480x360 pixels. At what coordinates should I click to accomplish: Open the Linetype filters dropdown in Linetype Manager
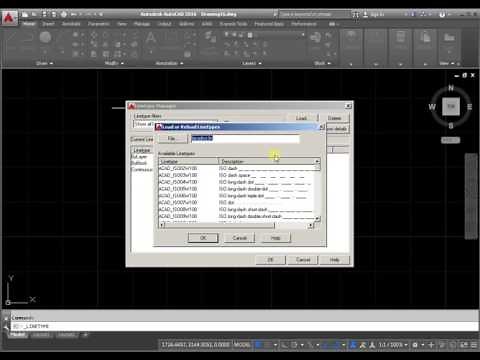[x=176, y=124]
